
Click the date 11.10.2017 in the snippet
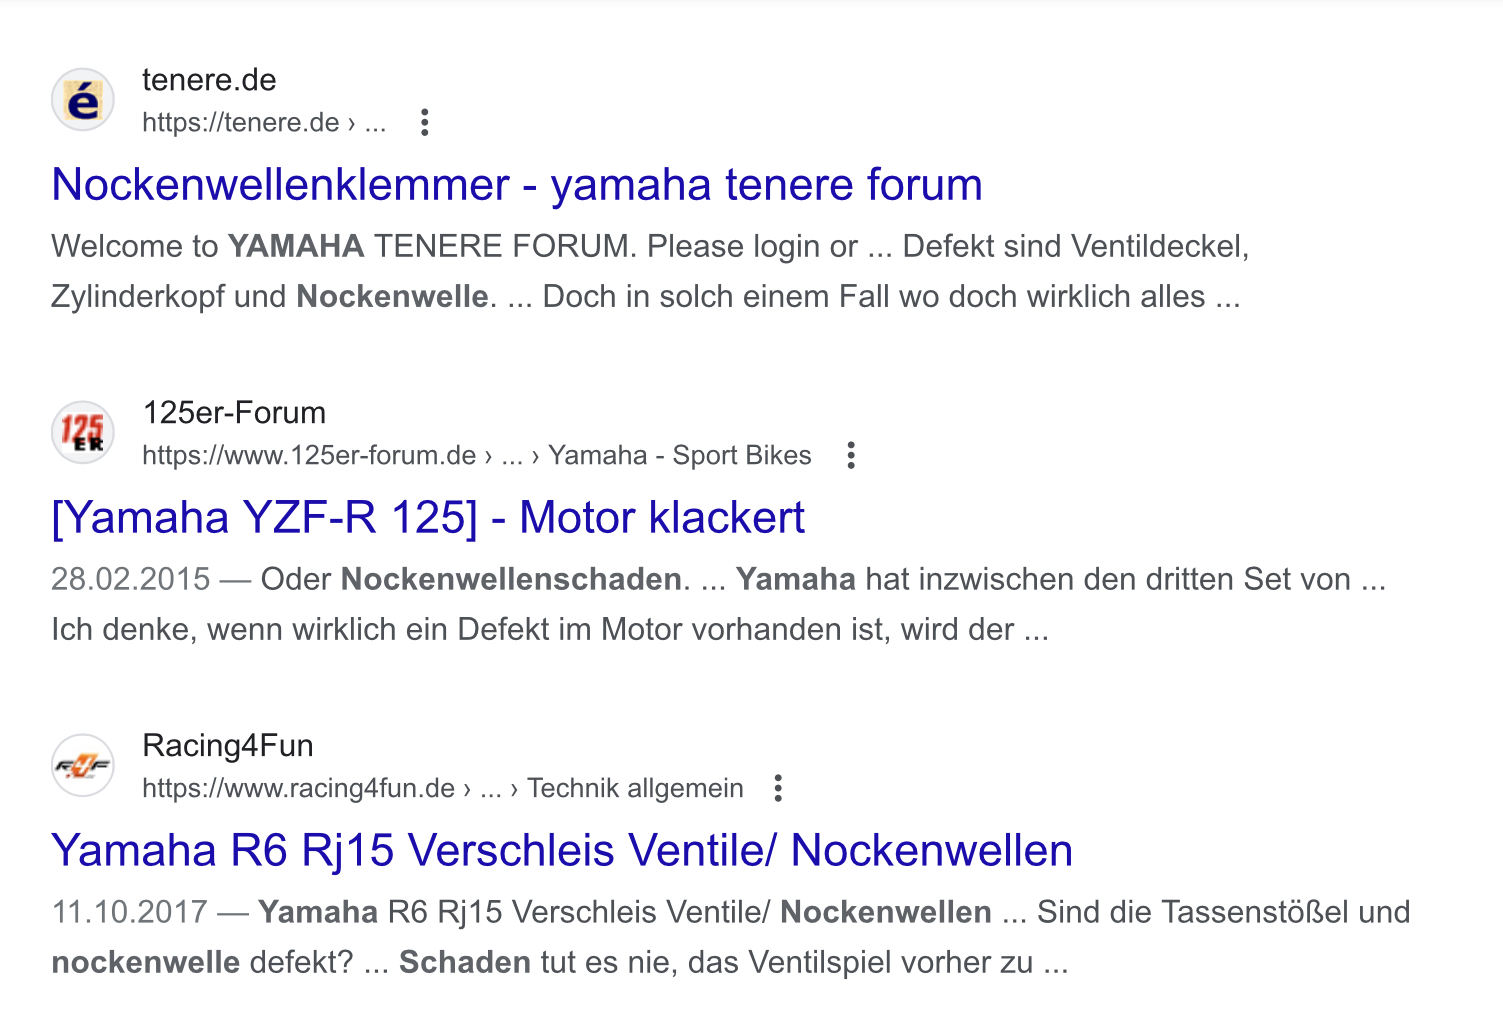130,913
